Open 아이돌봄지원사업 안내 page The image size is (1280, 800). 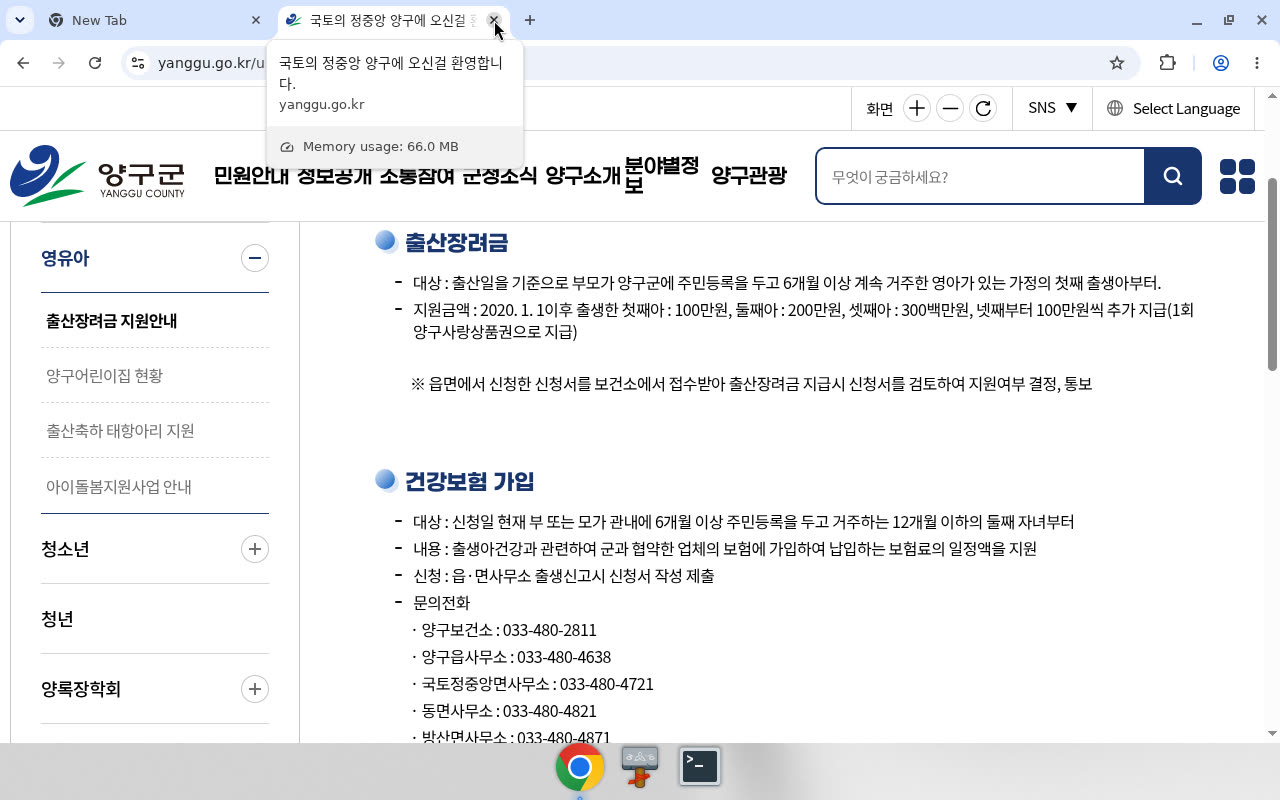[x=119, y=487]
